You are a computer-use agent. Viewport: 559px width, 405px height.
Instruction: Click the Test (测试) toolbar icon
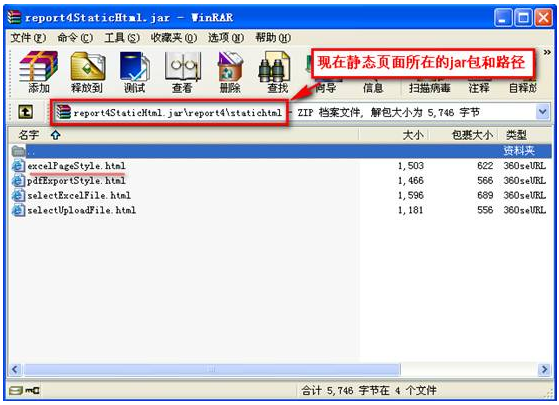point(134,72)
